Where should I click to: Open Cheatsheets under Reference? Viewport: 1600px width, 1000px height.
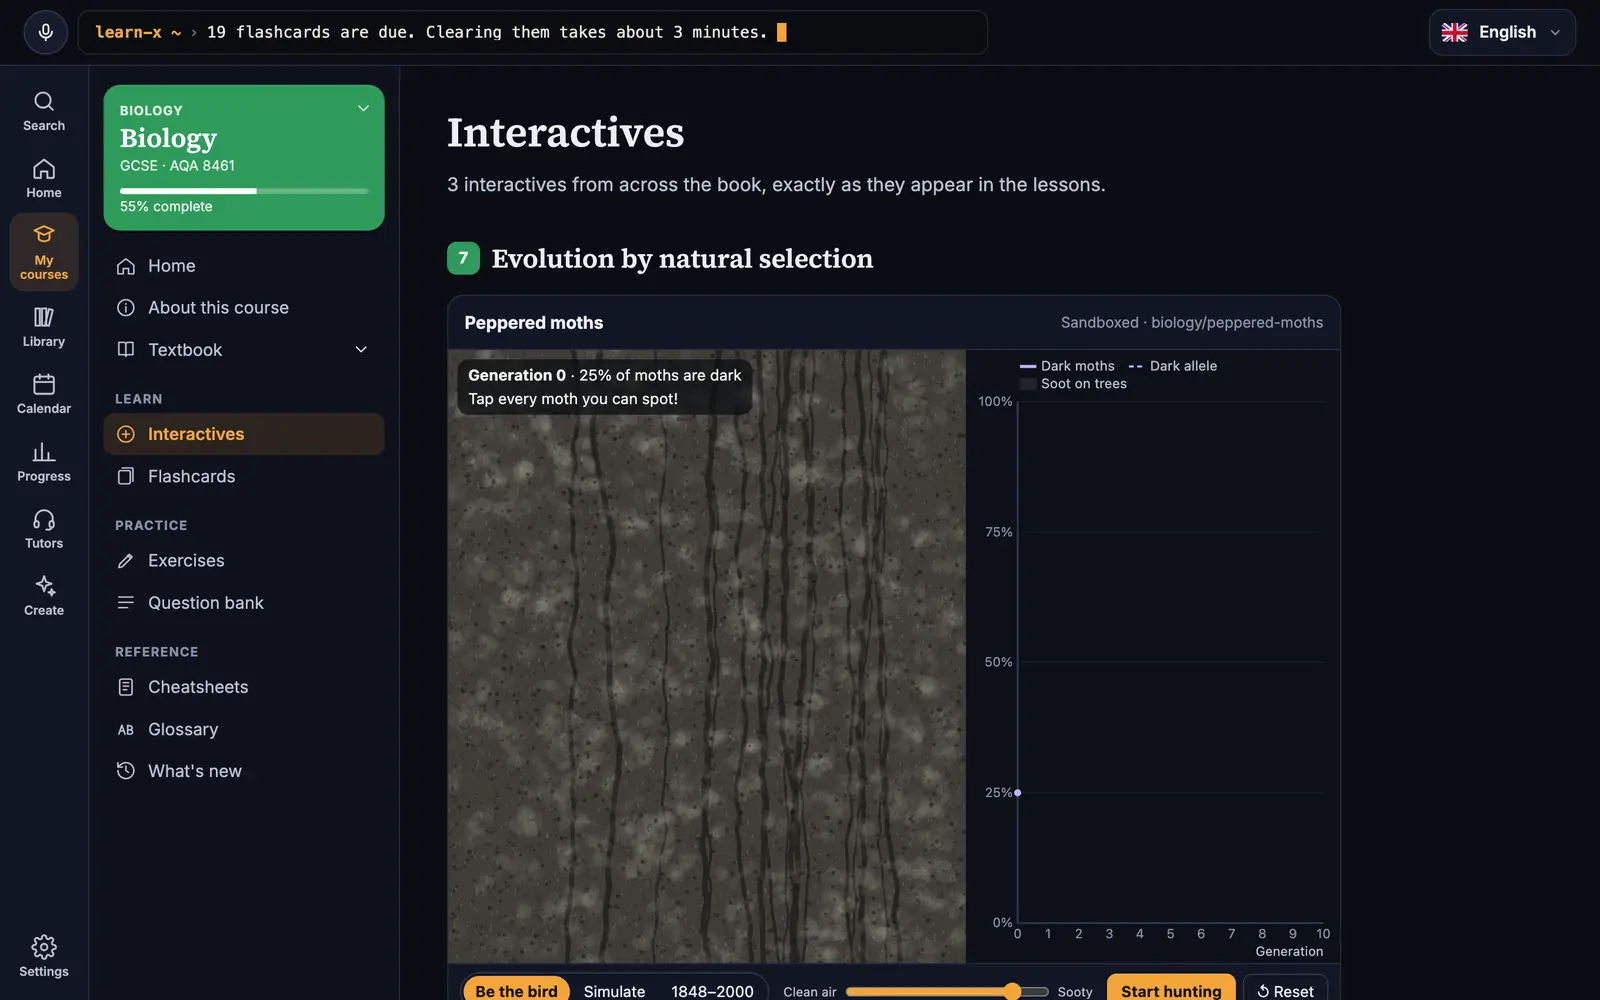(244, 687)
